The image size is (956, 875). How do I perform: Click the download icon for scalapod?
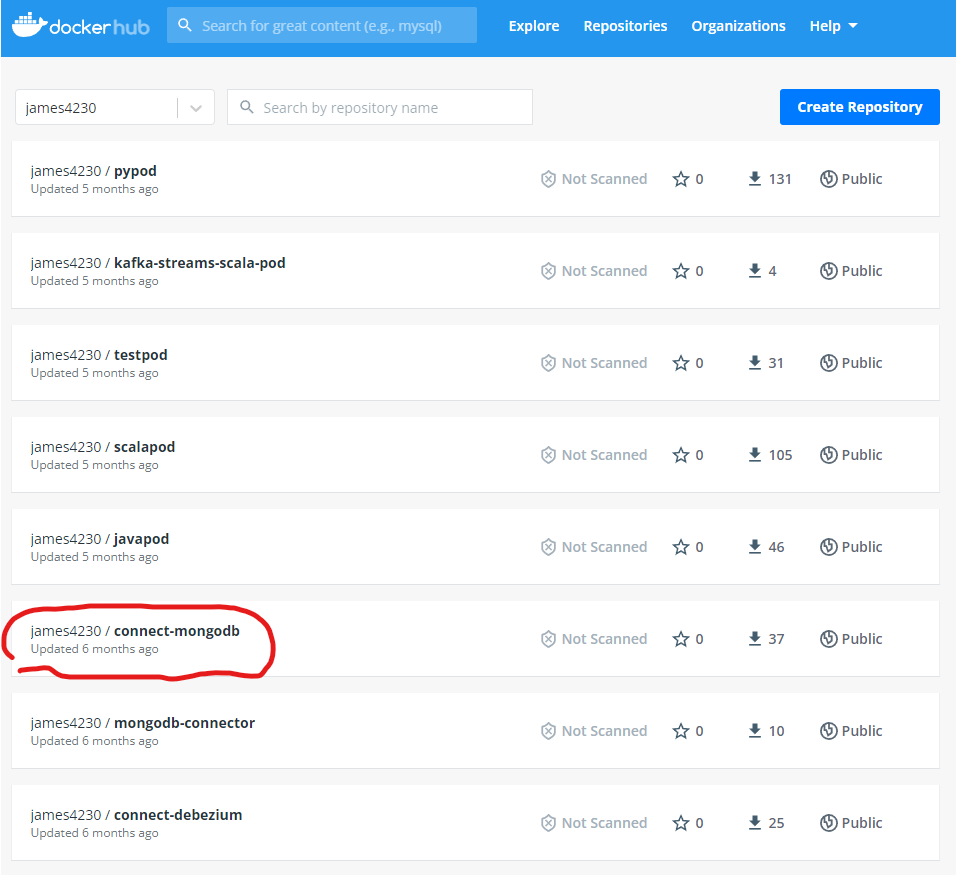tap(754, 455)
